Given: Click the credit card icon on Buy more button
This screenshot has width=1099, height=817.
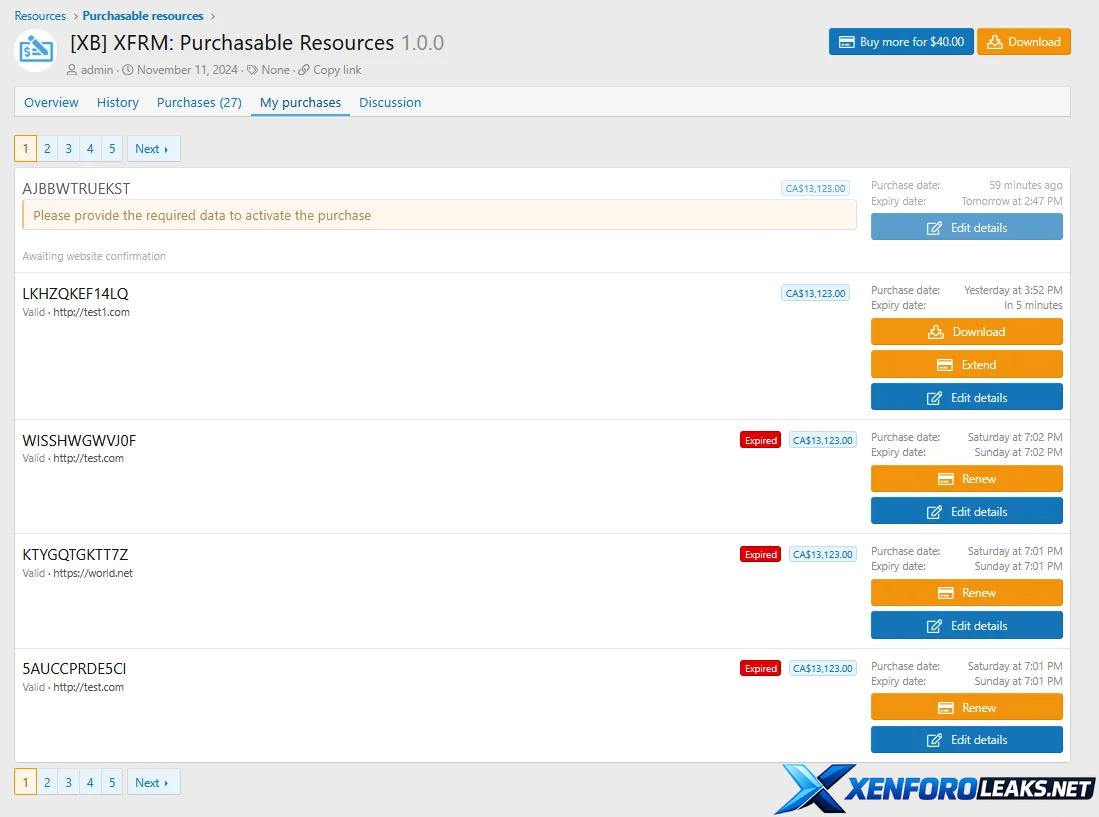Looking at the screenshot, I should [x=846, y=42].
